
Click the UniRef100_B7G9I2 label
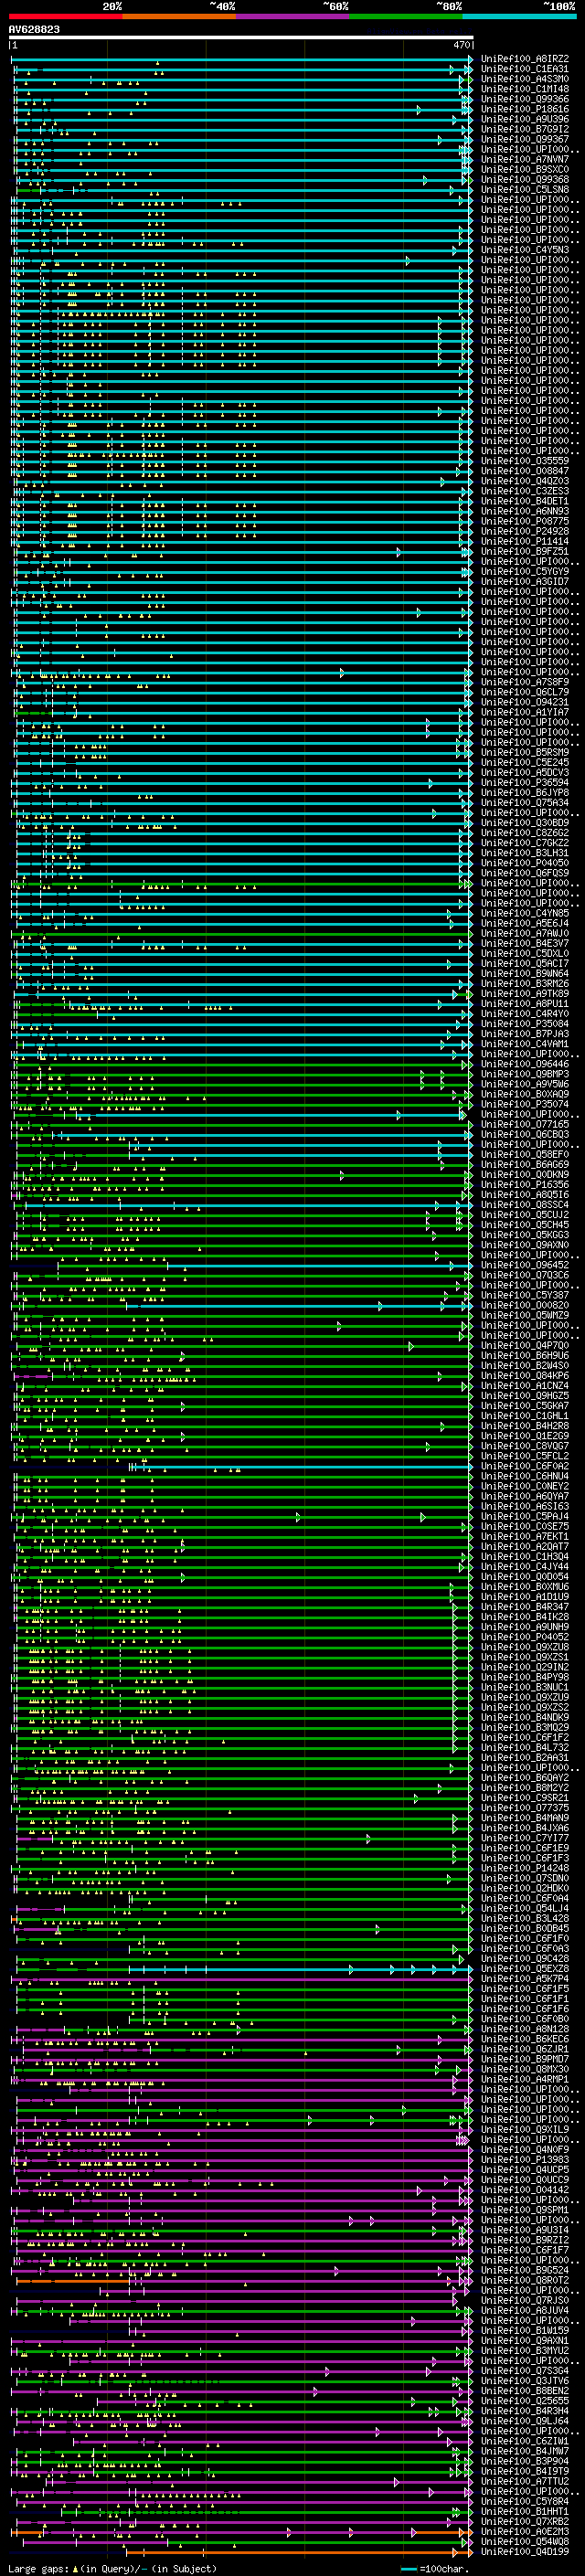[x=525, y=129]
